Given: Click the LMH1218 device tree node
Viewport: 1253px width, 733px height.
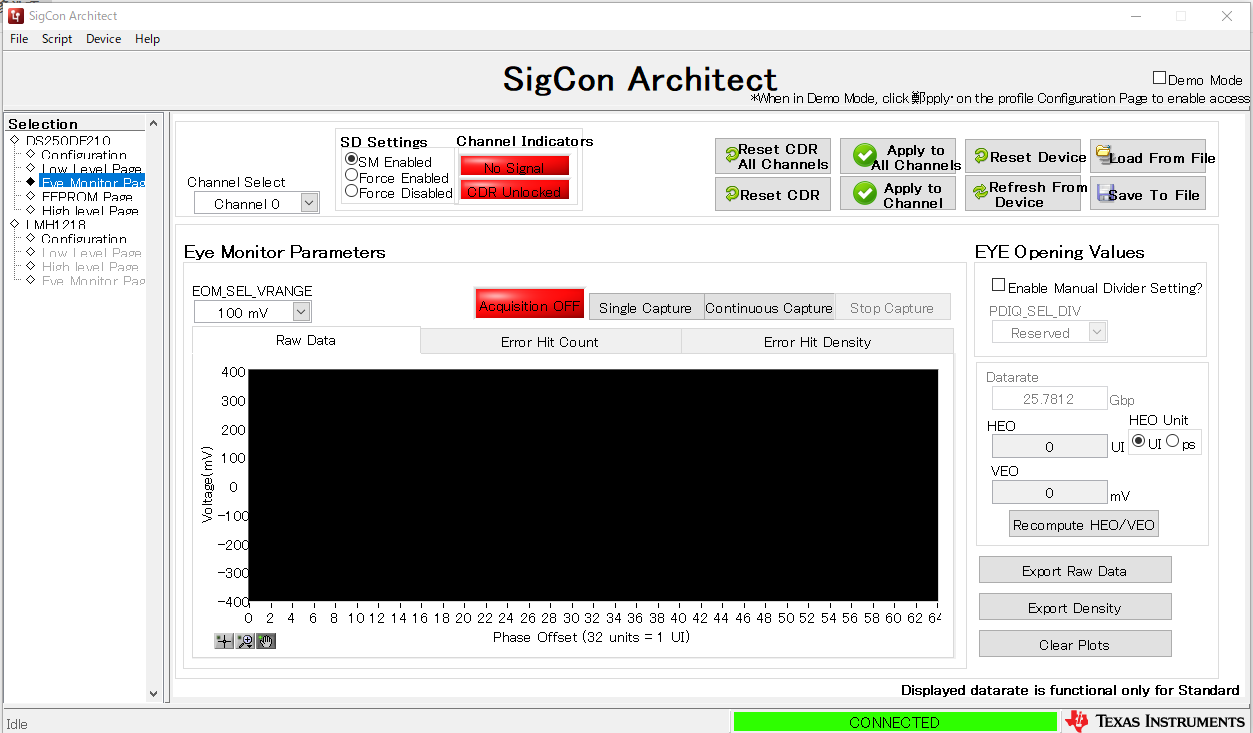Looking at the screenshot, I should pos(56,225).
